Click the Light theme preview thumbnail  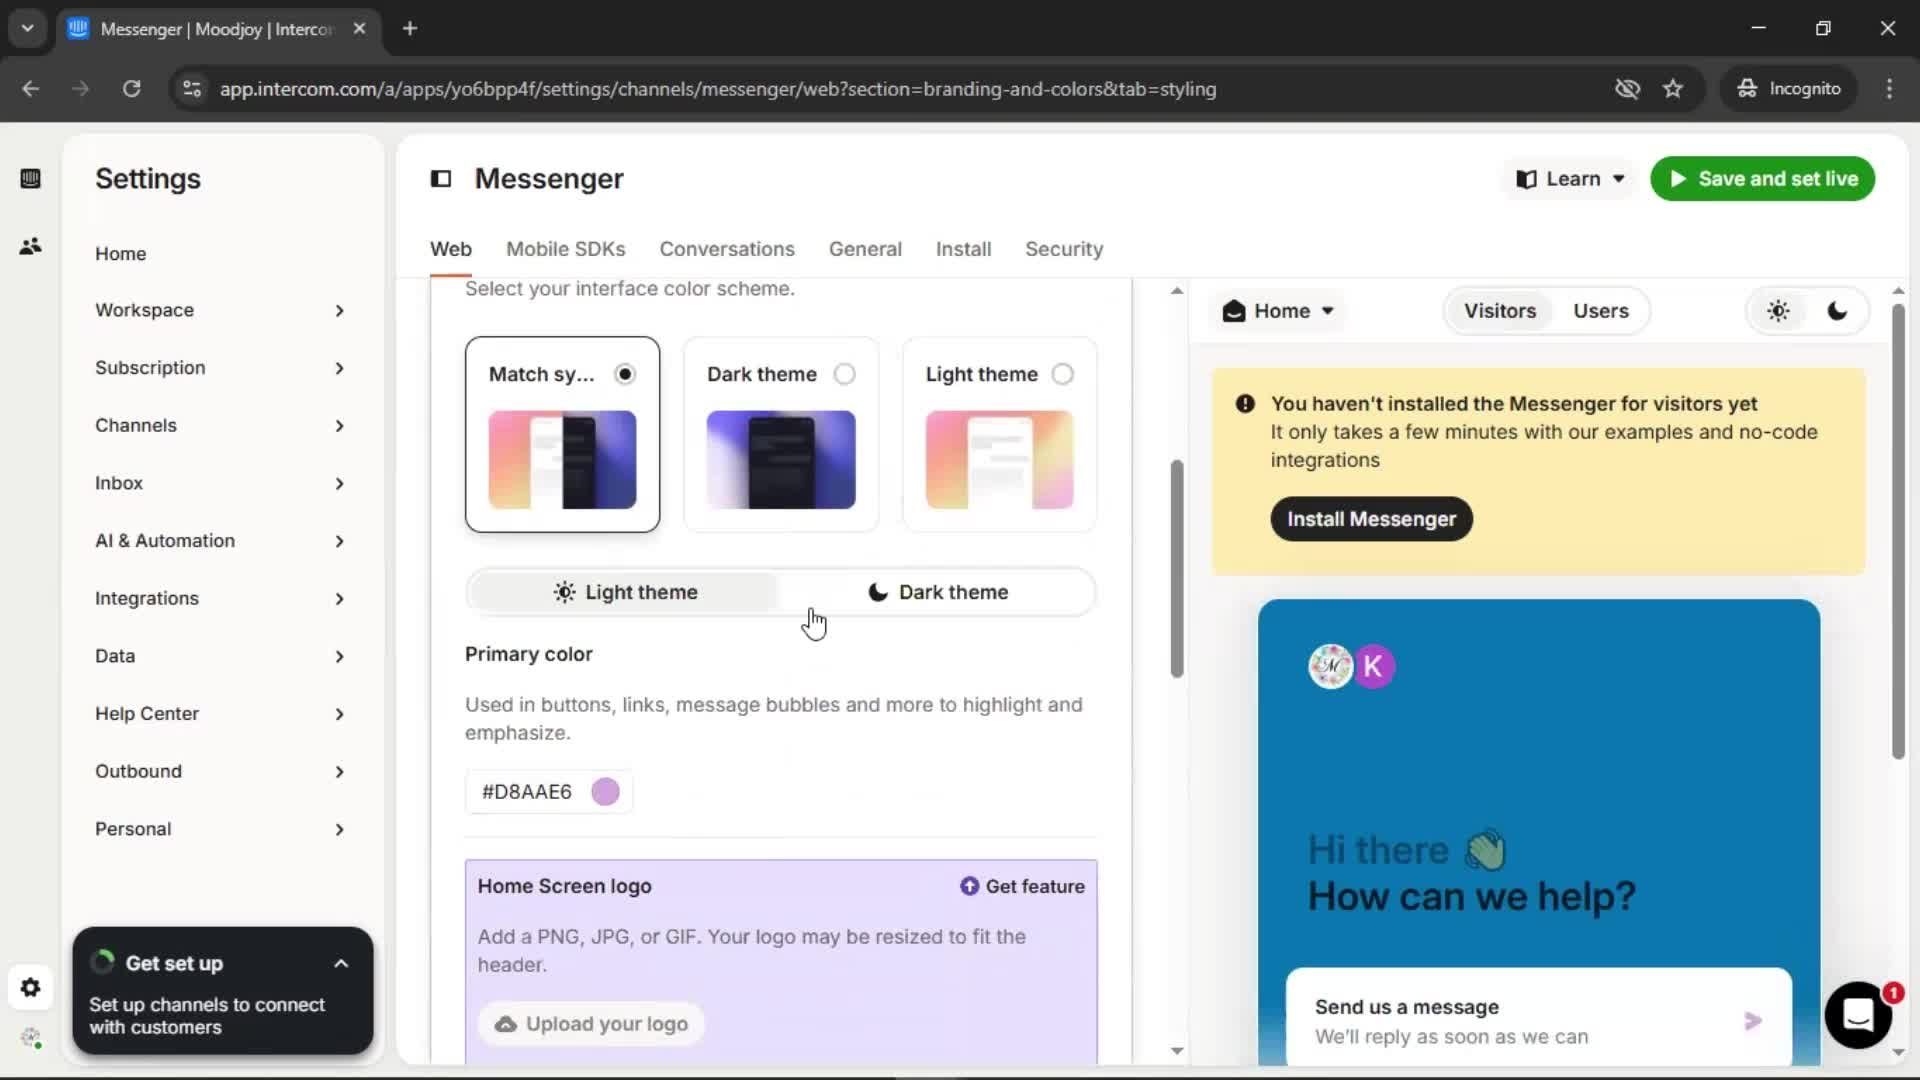(x=999, y=460)
